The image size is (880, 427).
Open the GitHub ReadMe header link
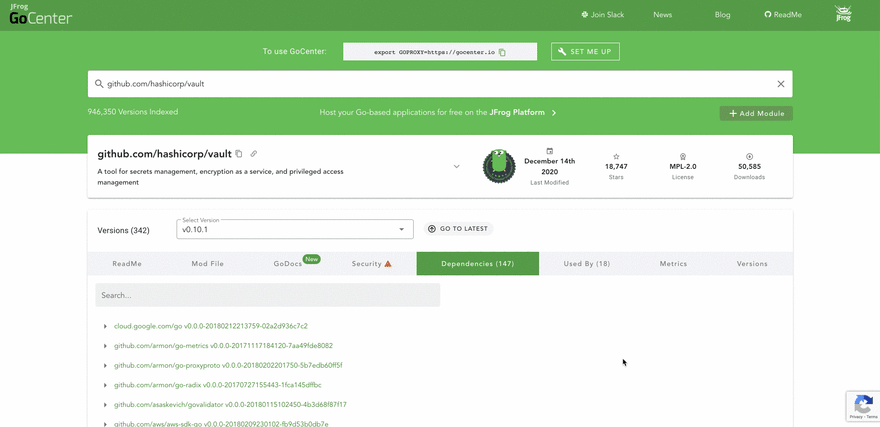(783, 15)
